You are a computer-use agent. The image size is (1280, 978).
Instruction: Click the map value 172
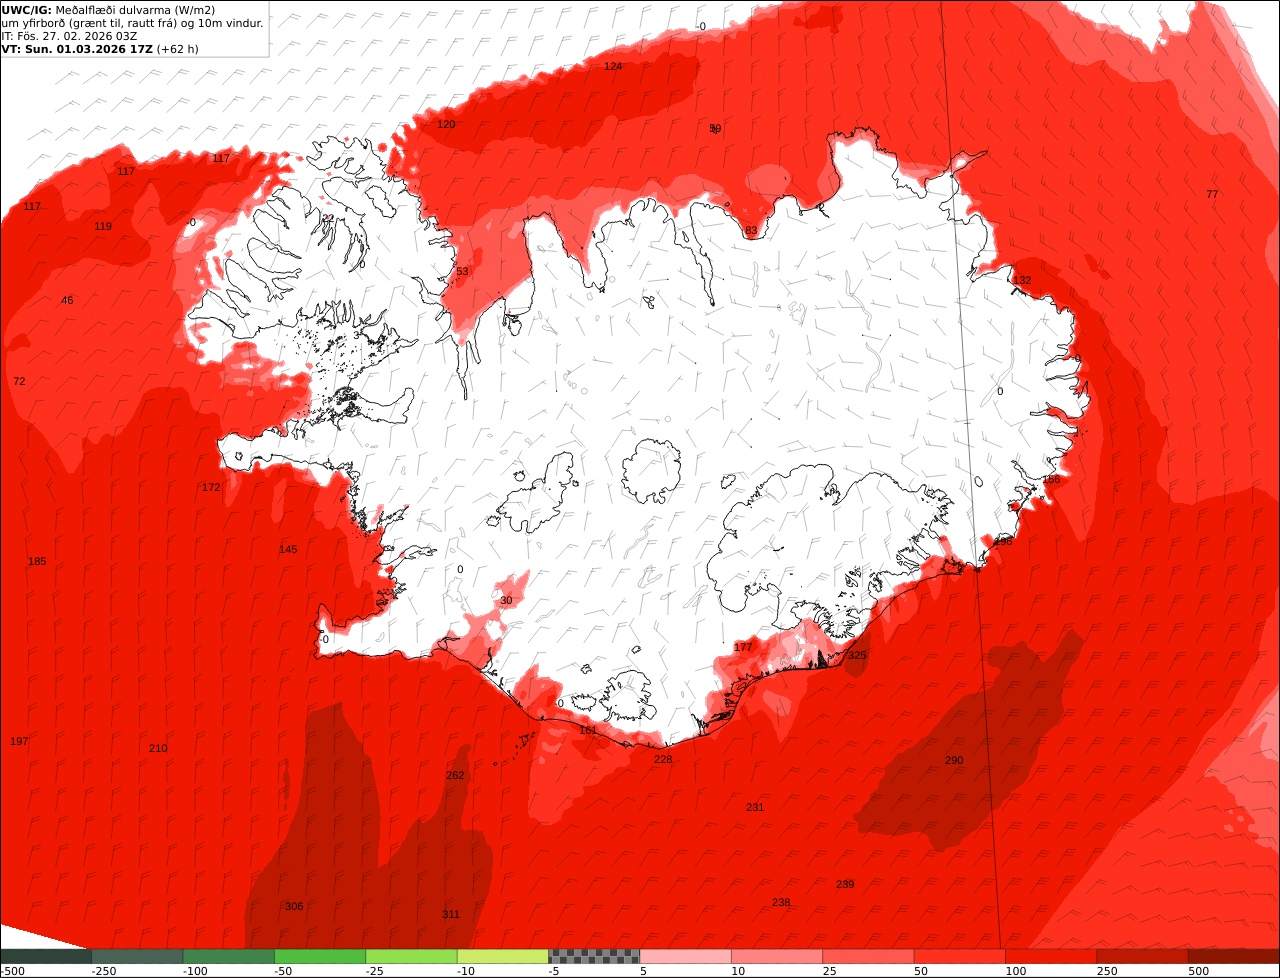tap(211, 487)
